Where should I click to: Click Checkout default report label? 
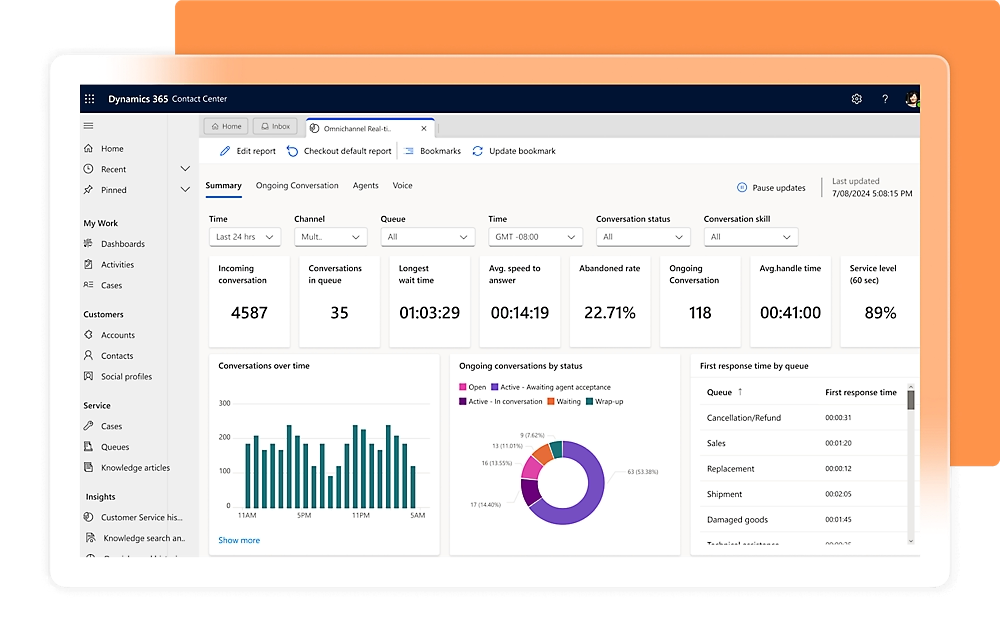pyautogui.click(x=348, y=151)
